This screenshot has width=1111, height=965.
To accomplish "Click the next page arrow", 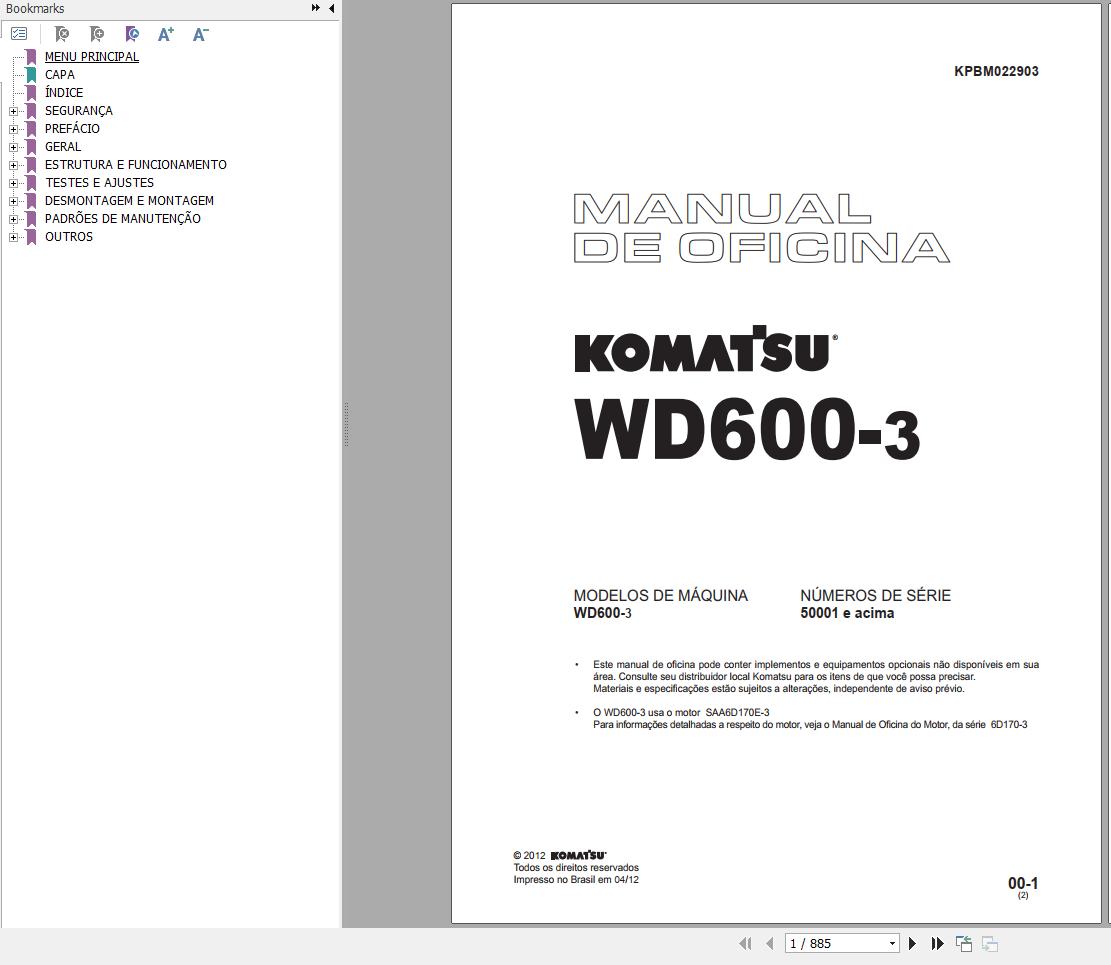I will 912,943.
